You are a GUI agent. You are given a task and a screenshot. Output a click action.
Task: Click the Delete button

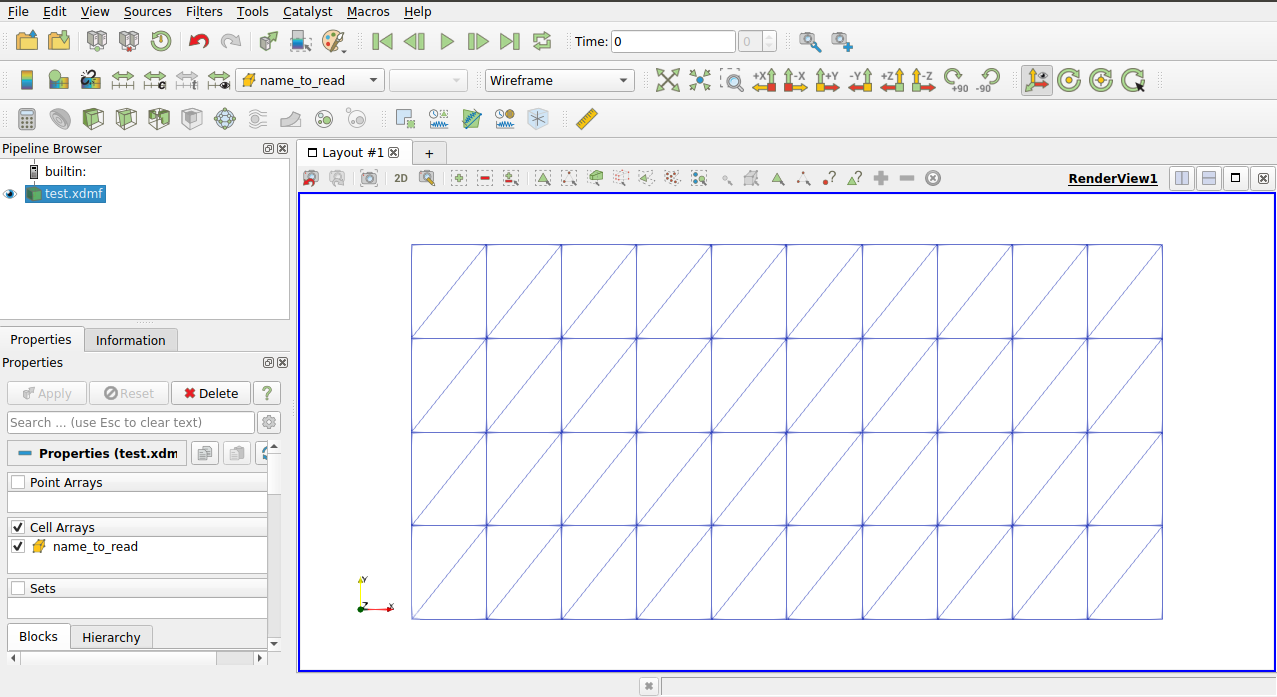pyautogui.click(x=210, y=393)
